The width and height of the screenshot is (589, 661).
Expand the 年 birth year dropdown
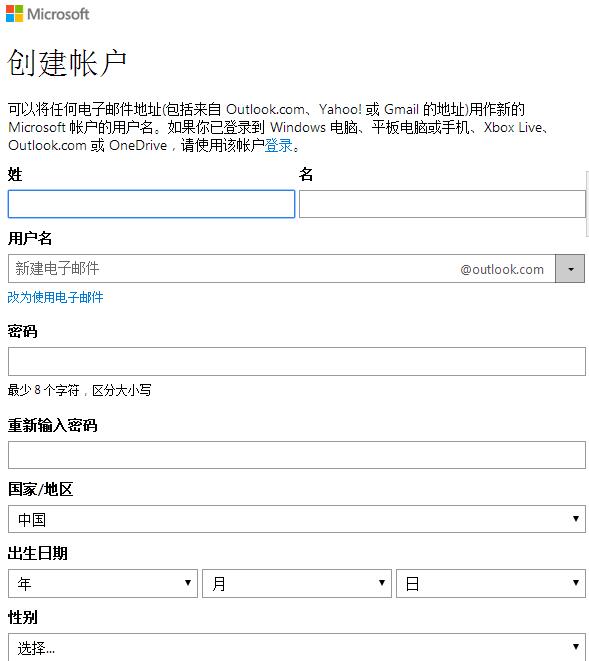103,583
